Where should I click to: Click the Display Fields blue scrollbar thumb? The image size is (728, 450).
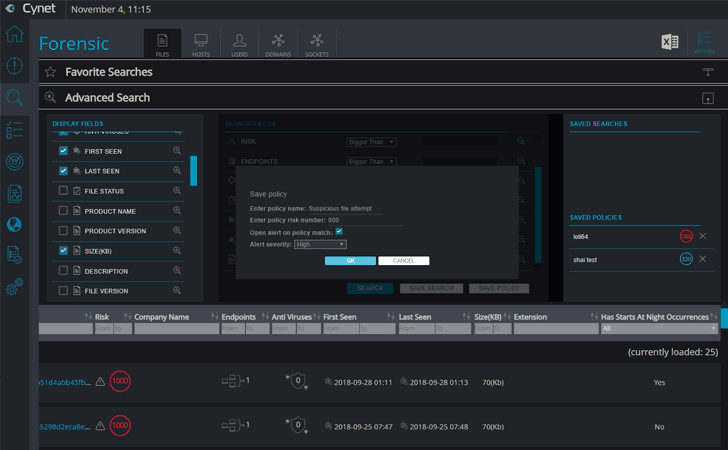[x=194, y=171]
